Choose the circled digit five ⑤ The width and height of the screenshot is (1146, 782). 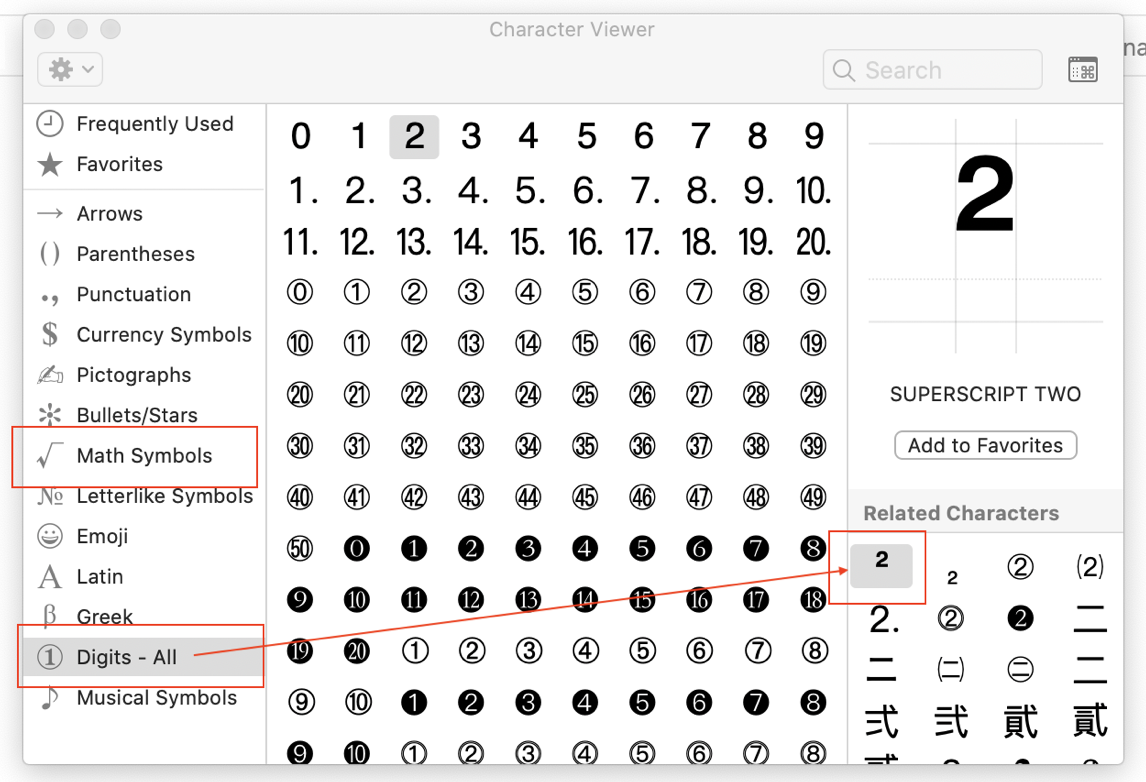[x=585, y=292]
